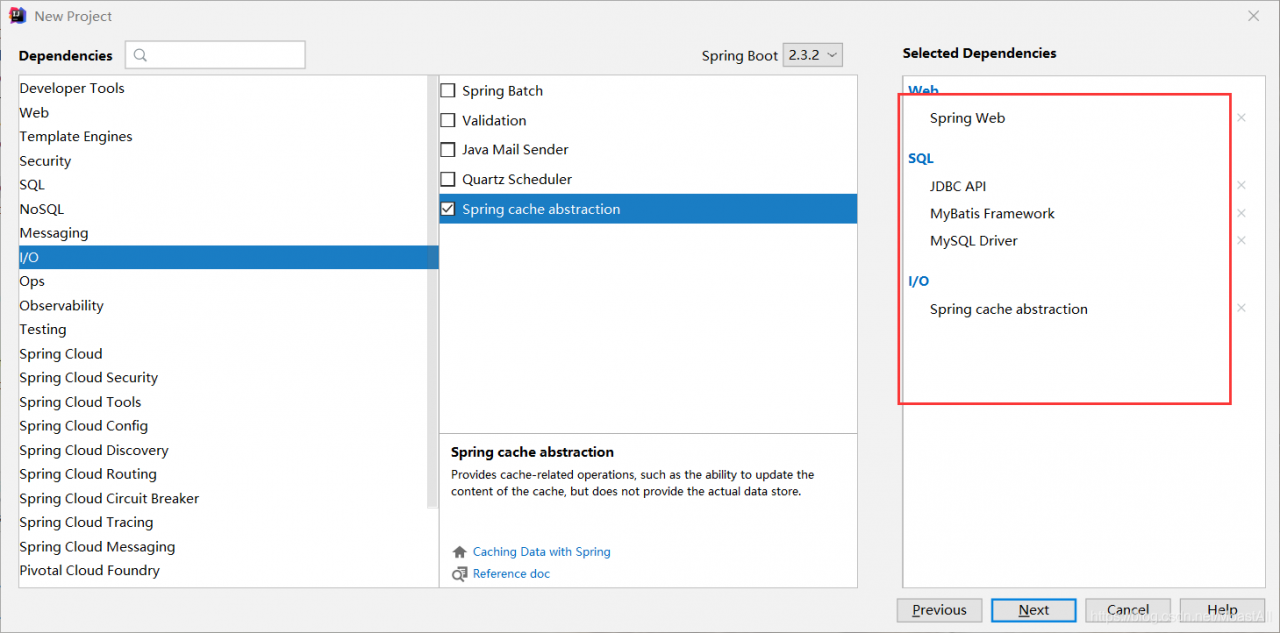Tick the Java Mail Sender checkbox
1280x633 pixels.
click(448, 150)
